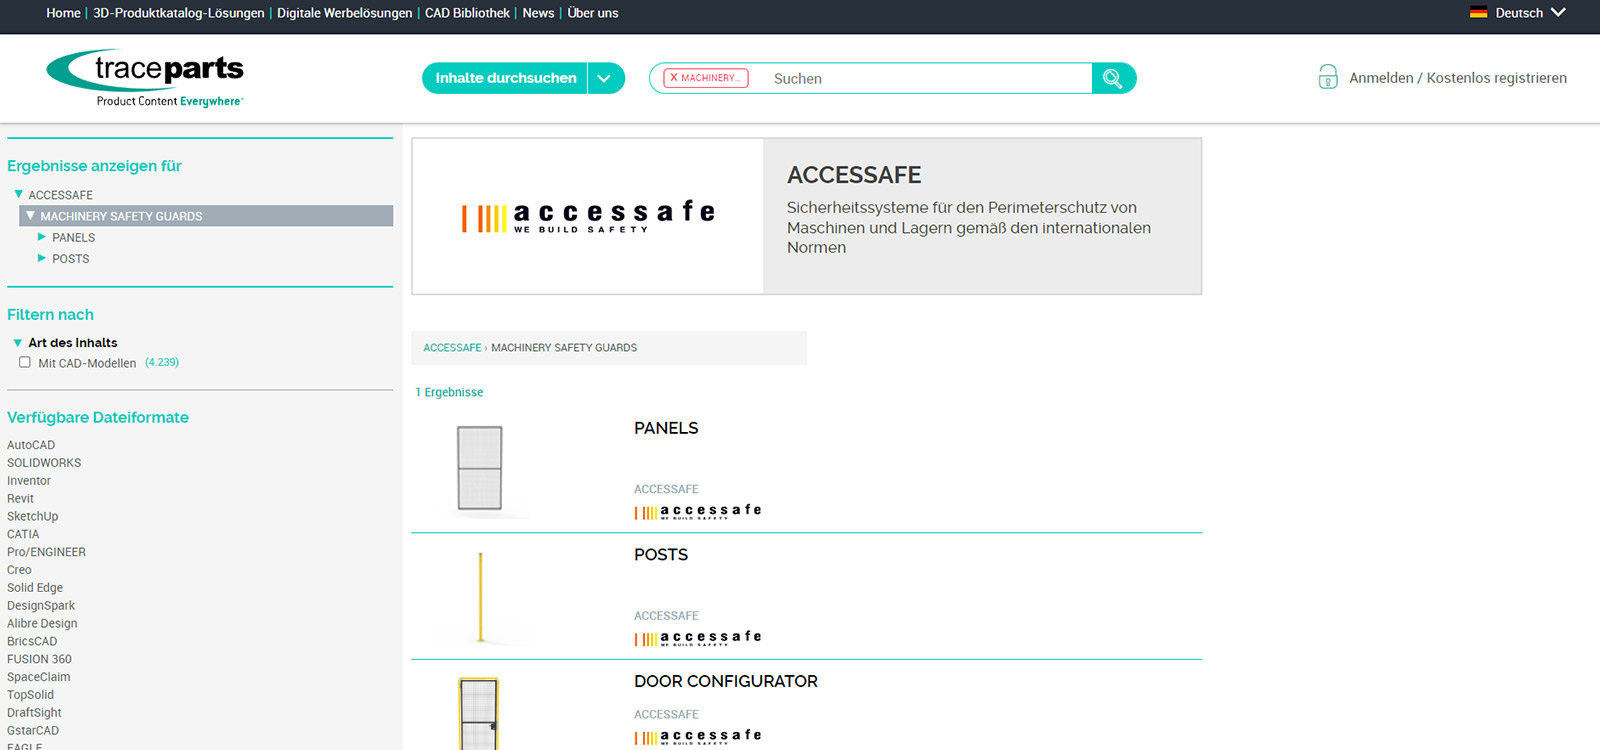Click ACCESSAFE in the breadcrumb
This screenshot has width=1600, height=750.
(452, 348)
